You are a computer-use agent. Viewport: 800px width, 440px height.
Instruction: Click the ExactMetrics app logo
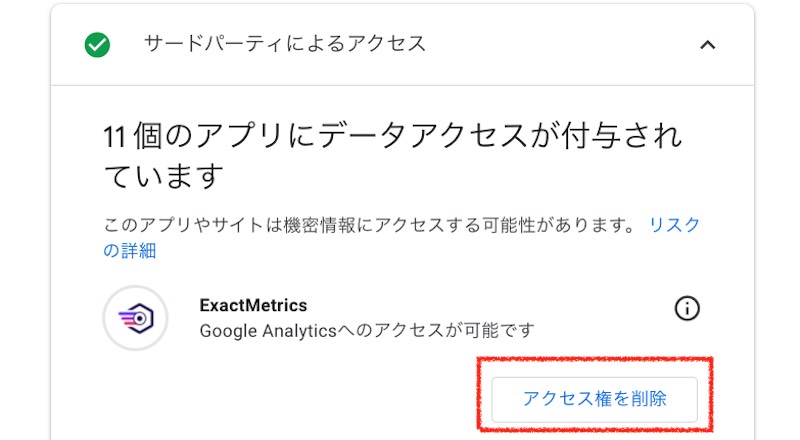(135, 318)
